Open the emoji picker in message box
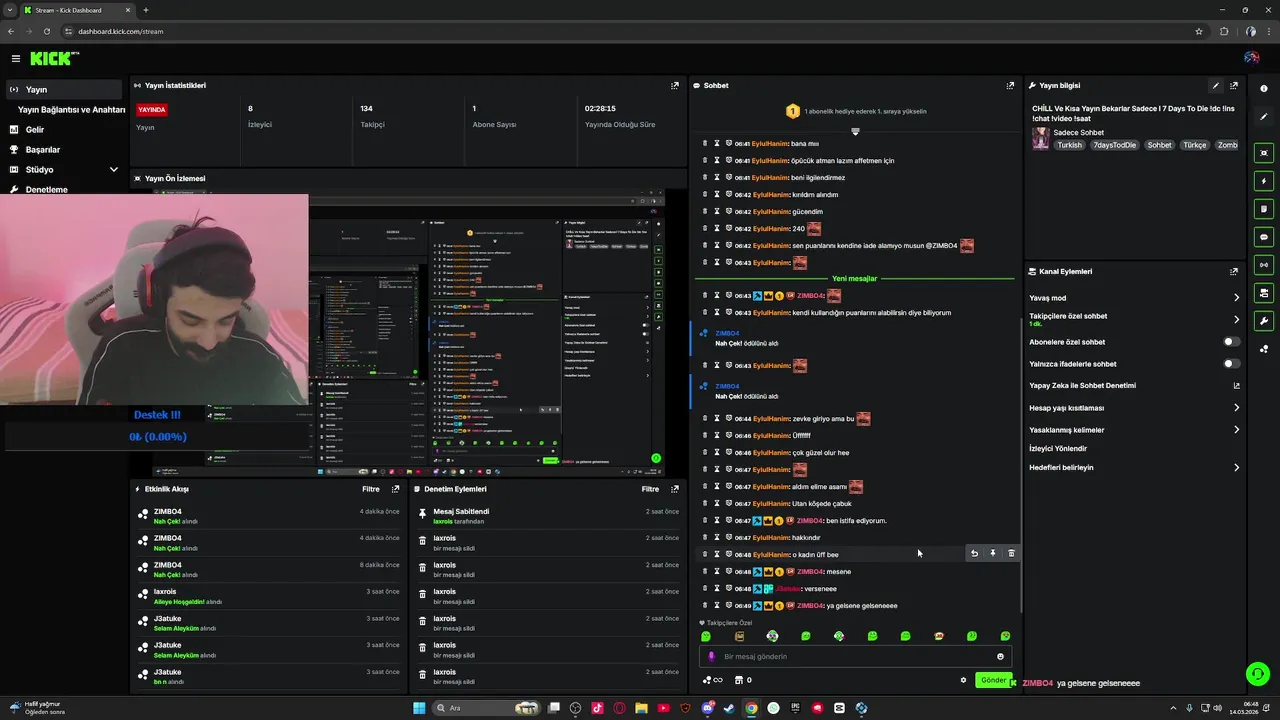This screenshot has height=720, width=1280. coord(1000,657)
